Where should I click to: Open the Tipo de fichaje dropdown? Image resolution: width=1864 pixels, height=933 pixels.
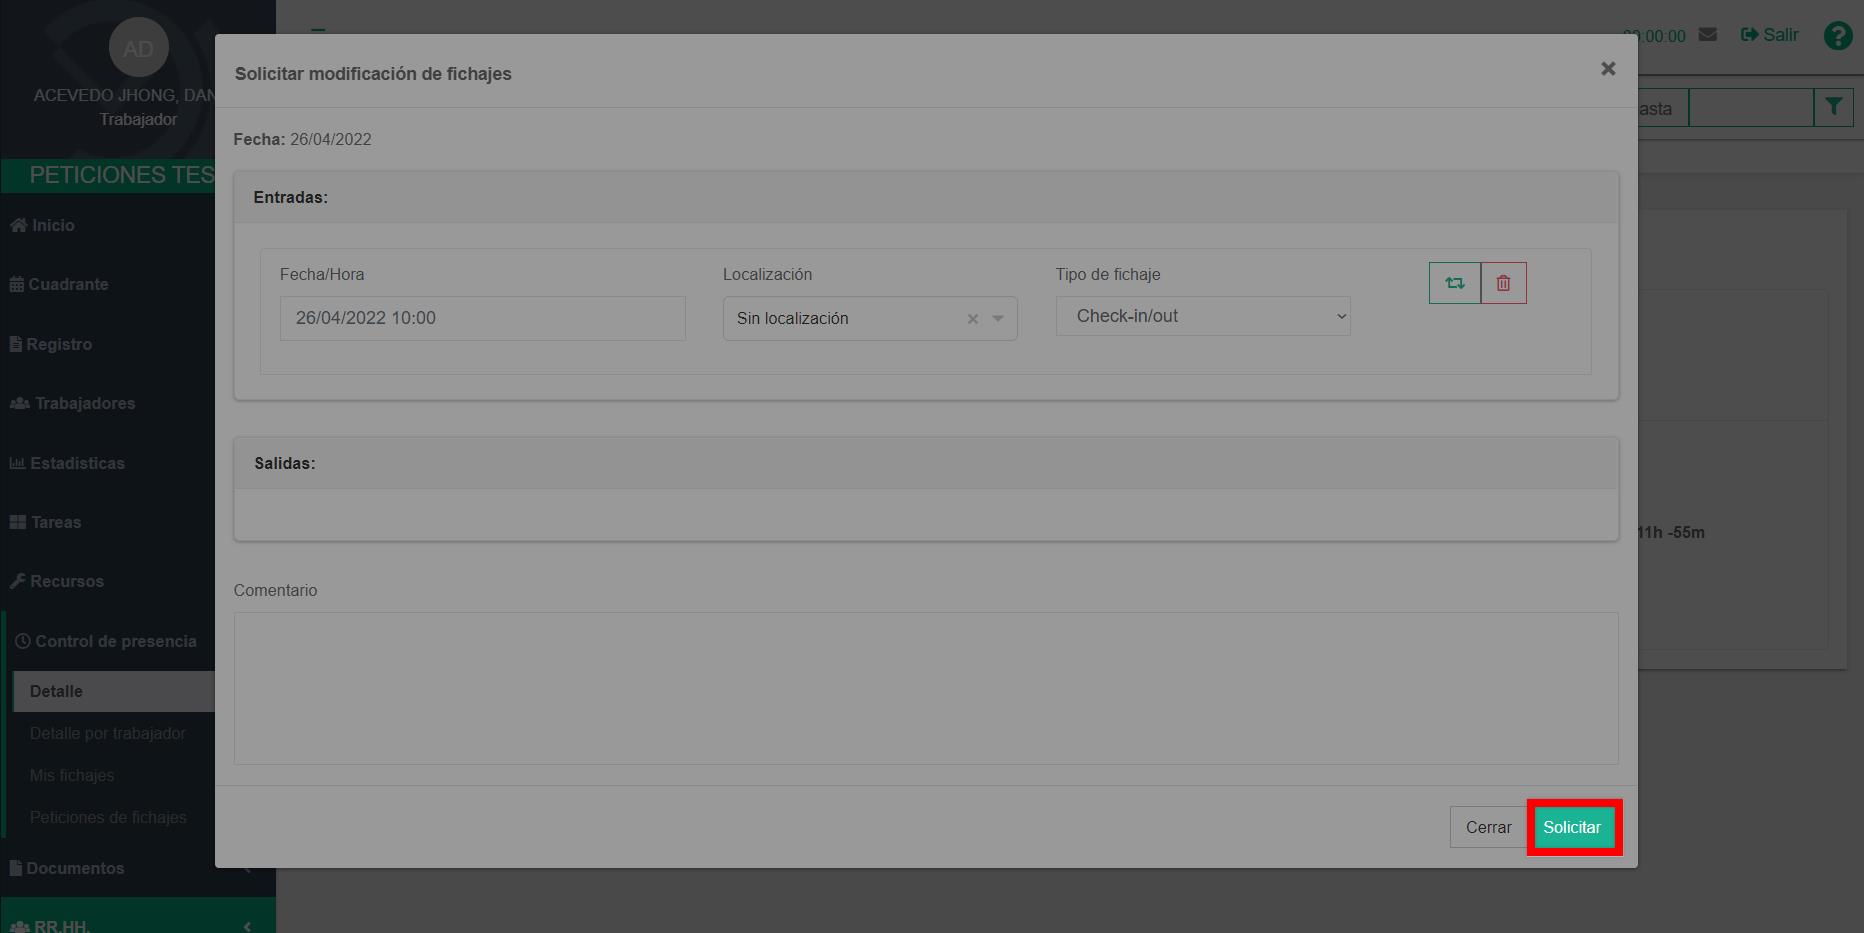[x=1202, y=316]
